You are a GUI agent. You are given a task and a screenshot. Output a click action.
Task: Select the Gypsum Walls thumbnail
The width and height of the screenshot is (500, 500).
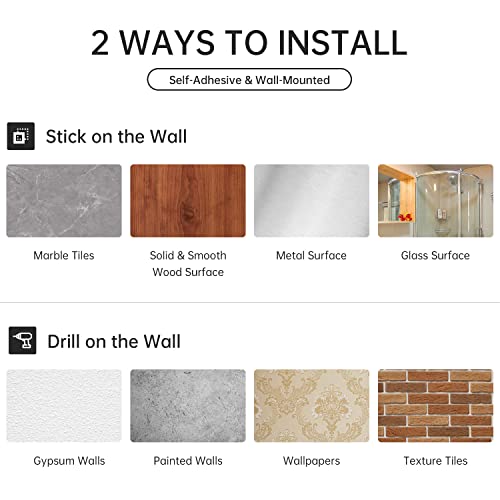point(64,406)
